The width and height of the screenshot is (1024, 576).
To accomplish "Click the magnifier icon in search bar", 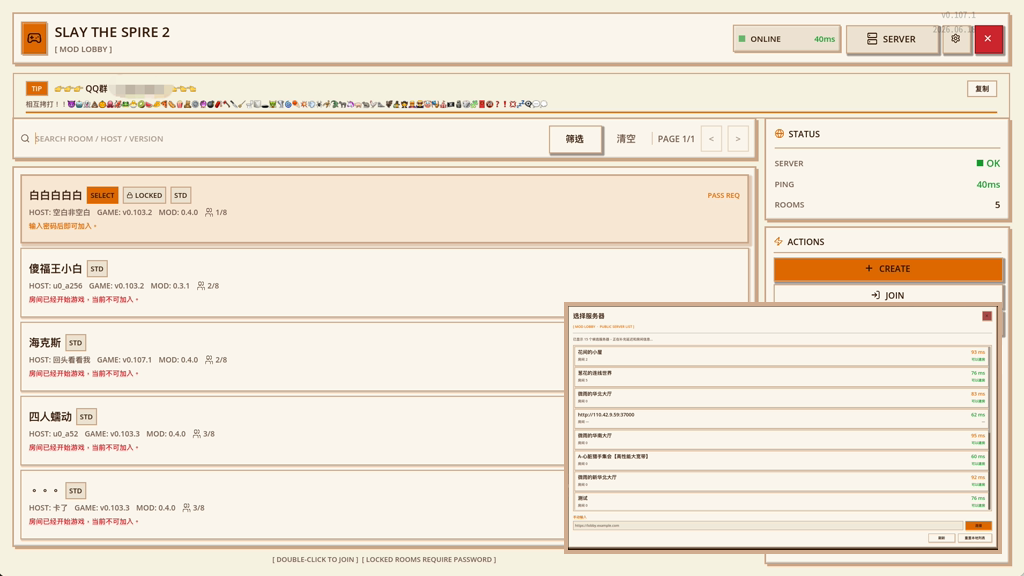I will click(25, 138).
